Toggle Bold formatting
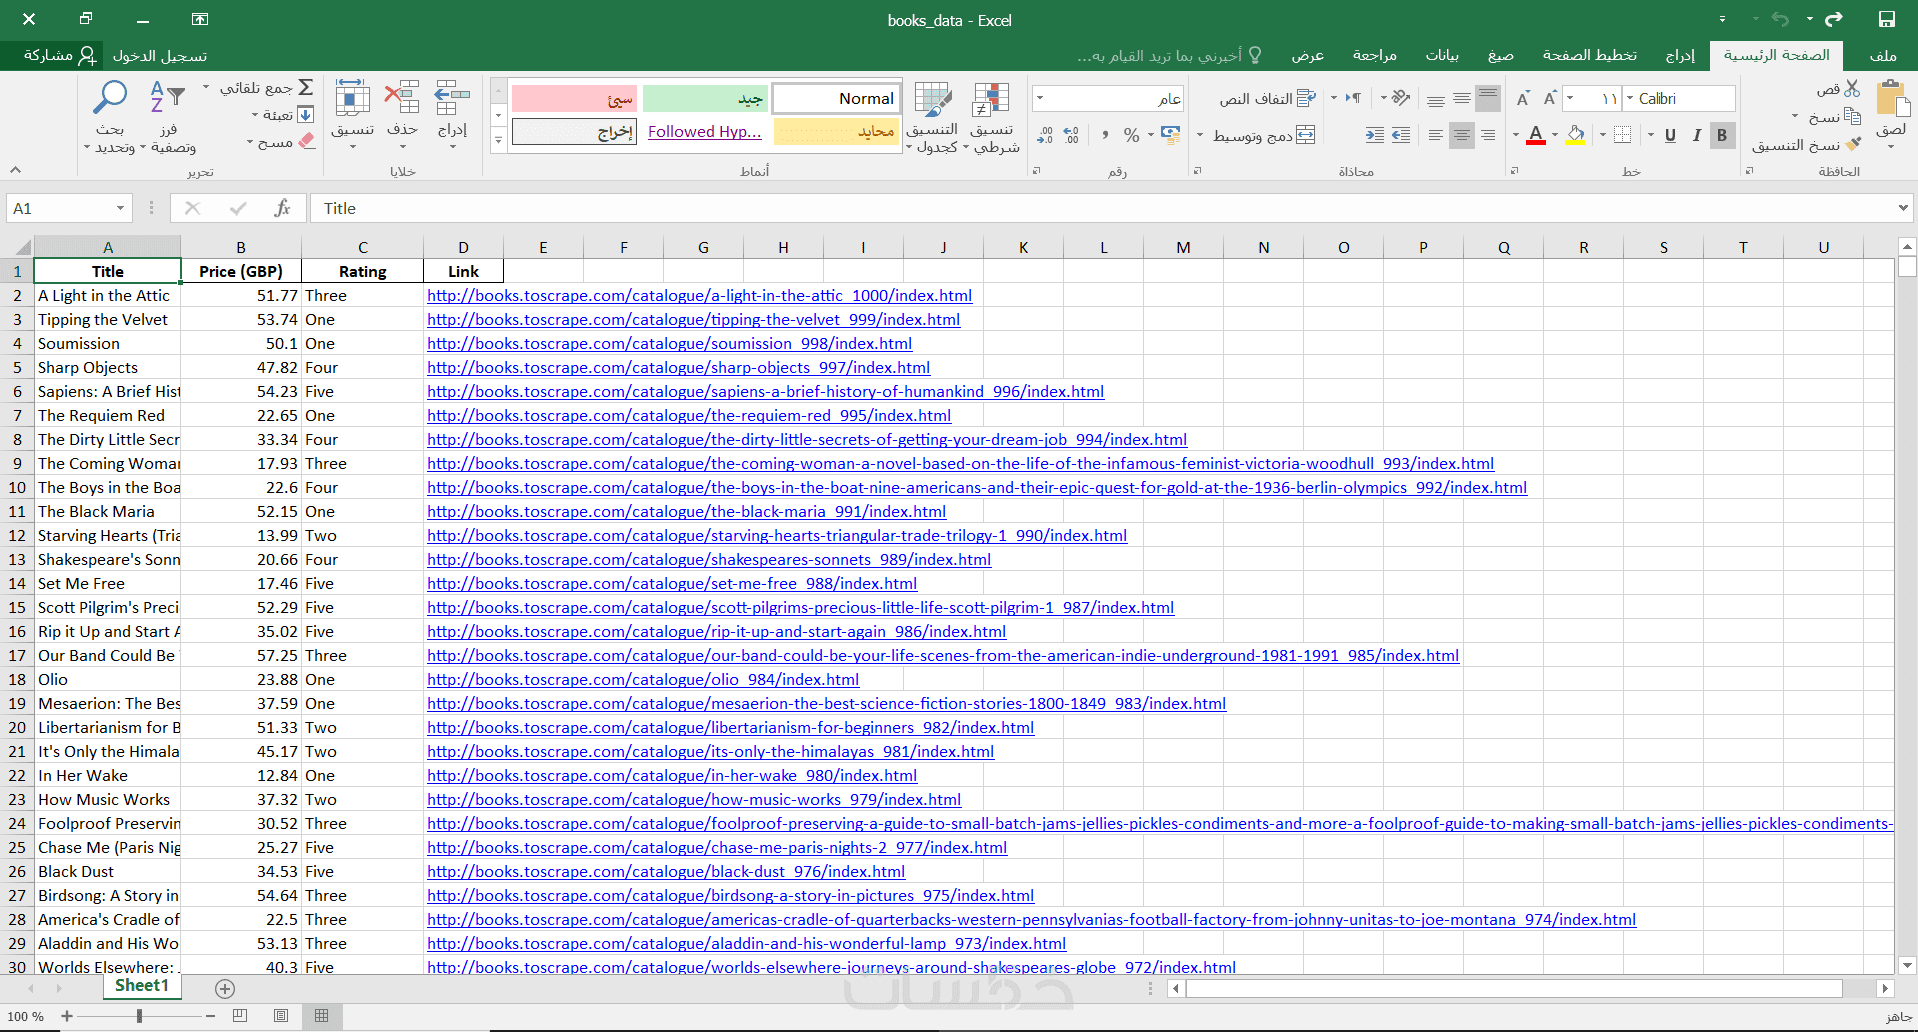The image size is (1918, 1032). pos(1722,135)
